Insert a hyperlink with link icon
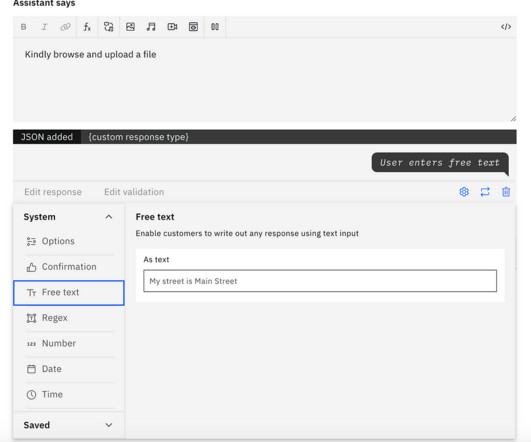This screenshot has height=442, width=531. [x=65, y=27]
